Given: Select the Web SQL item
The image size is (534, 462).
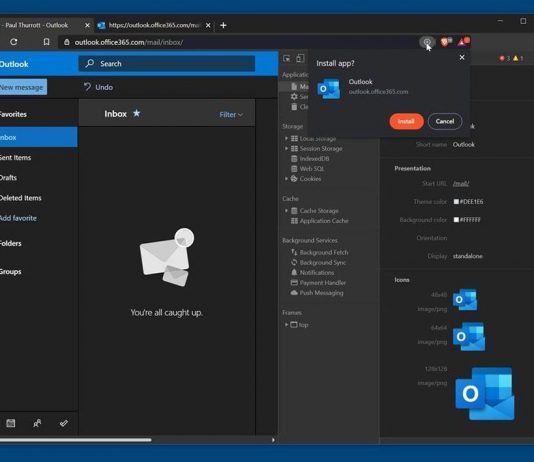Looking at the screenshot, I should (308, 169).
